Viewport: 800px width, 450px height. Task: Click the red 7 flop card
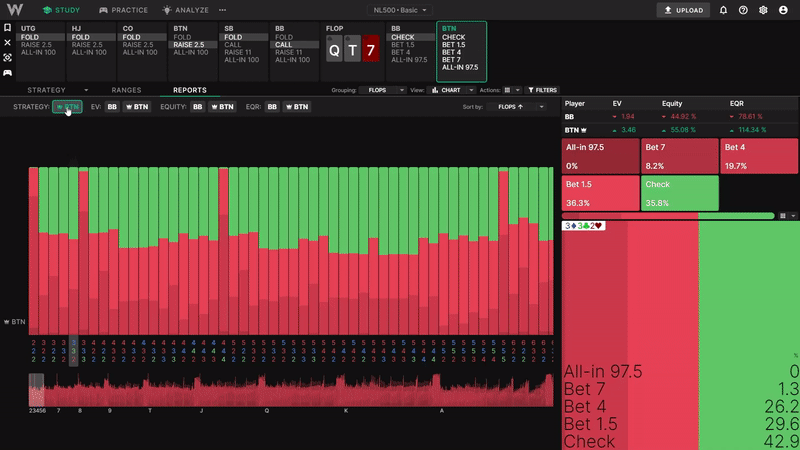(371, 49)
